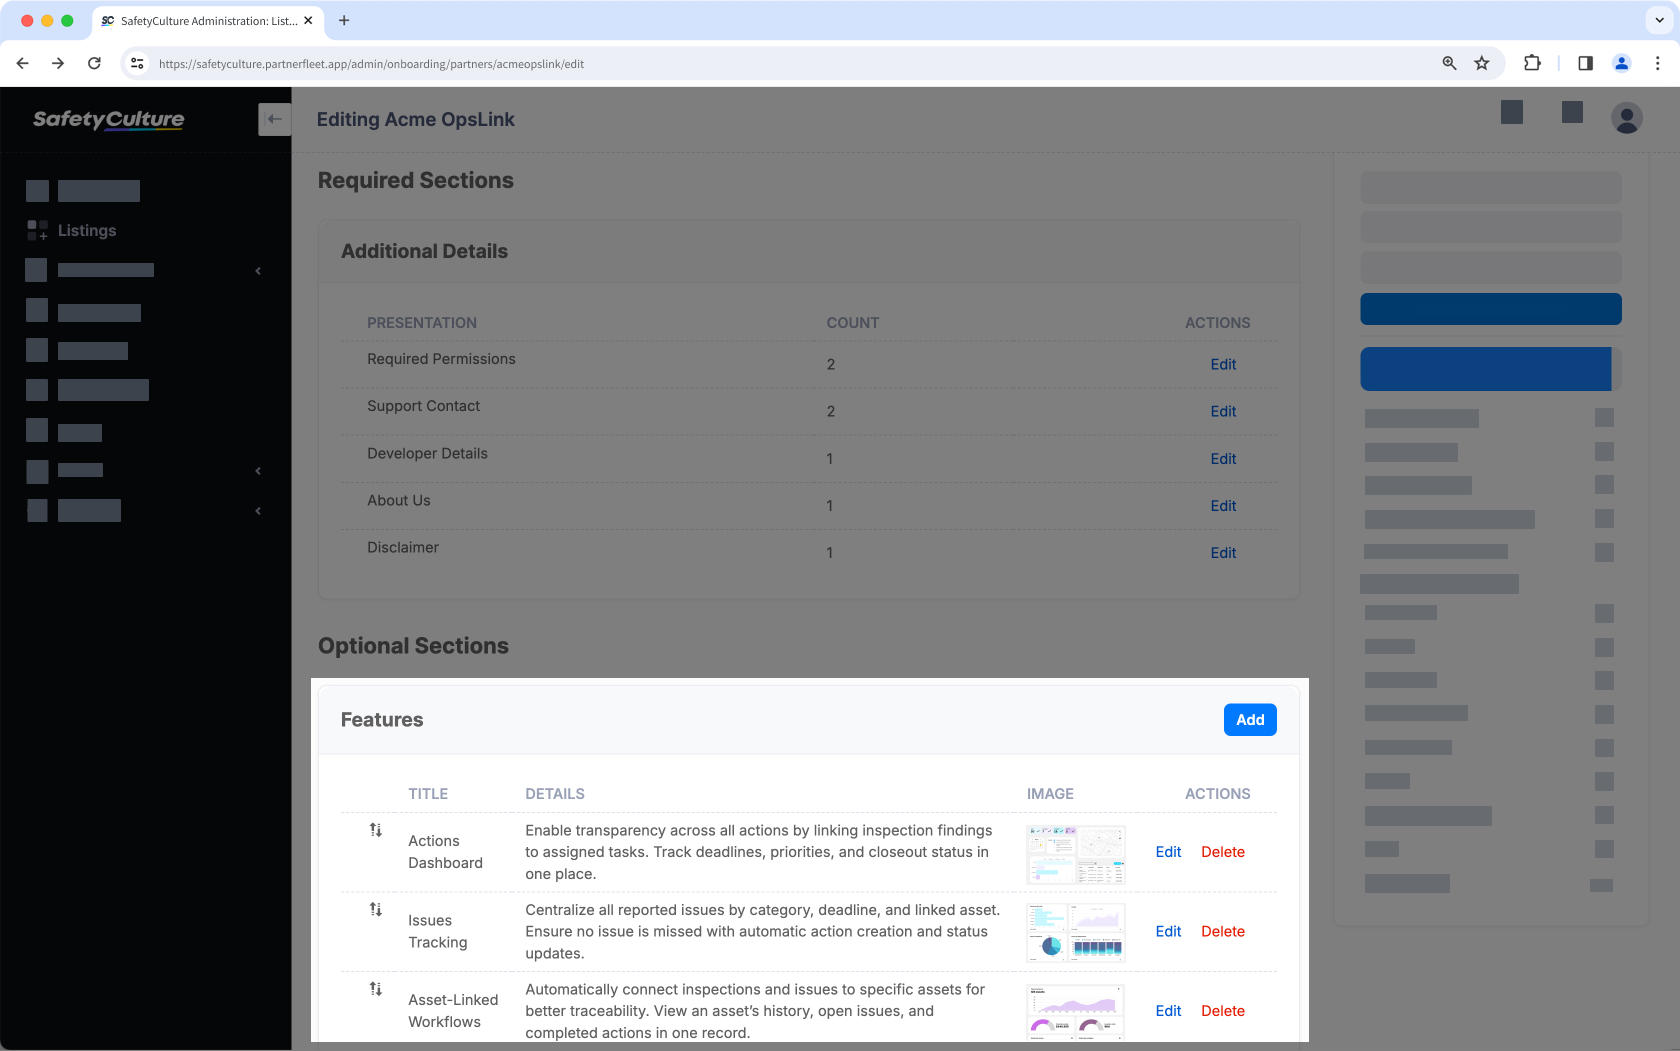
Task: Open the Chrome profile avatar
Action: 1622,63
